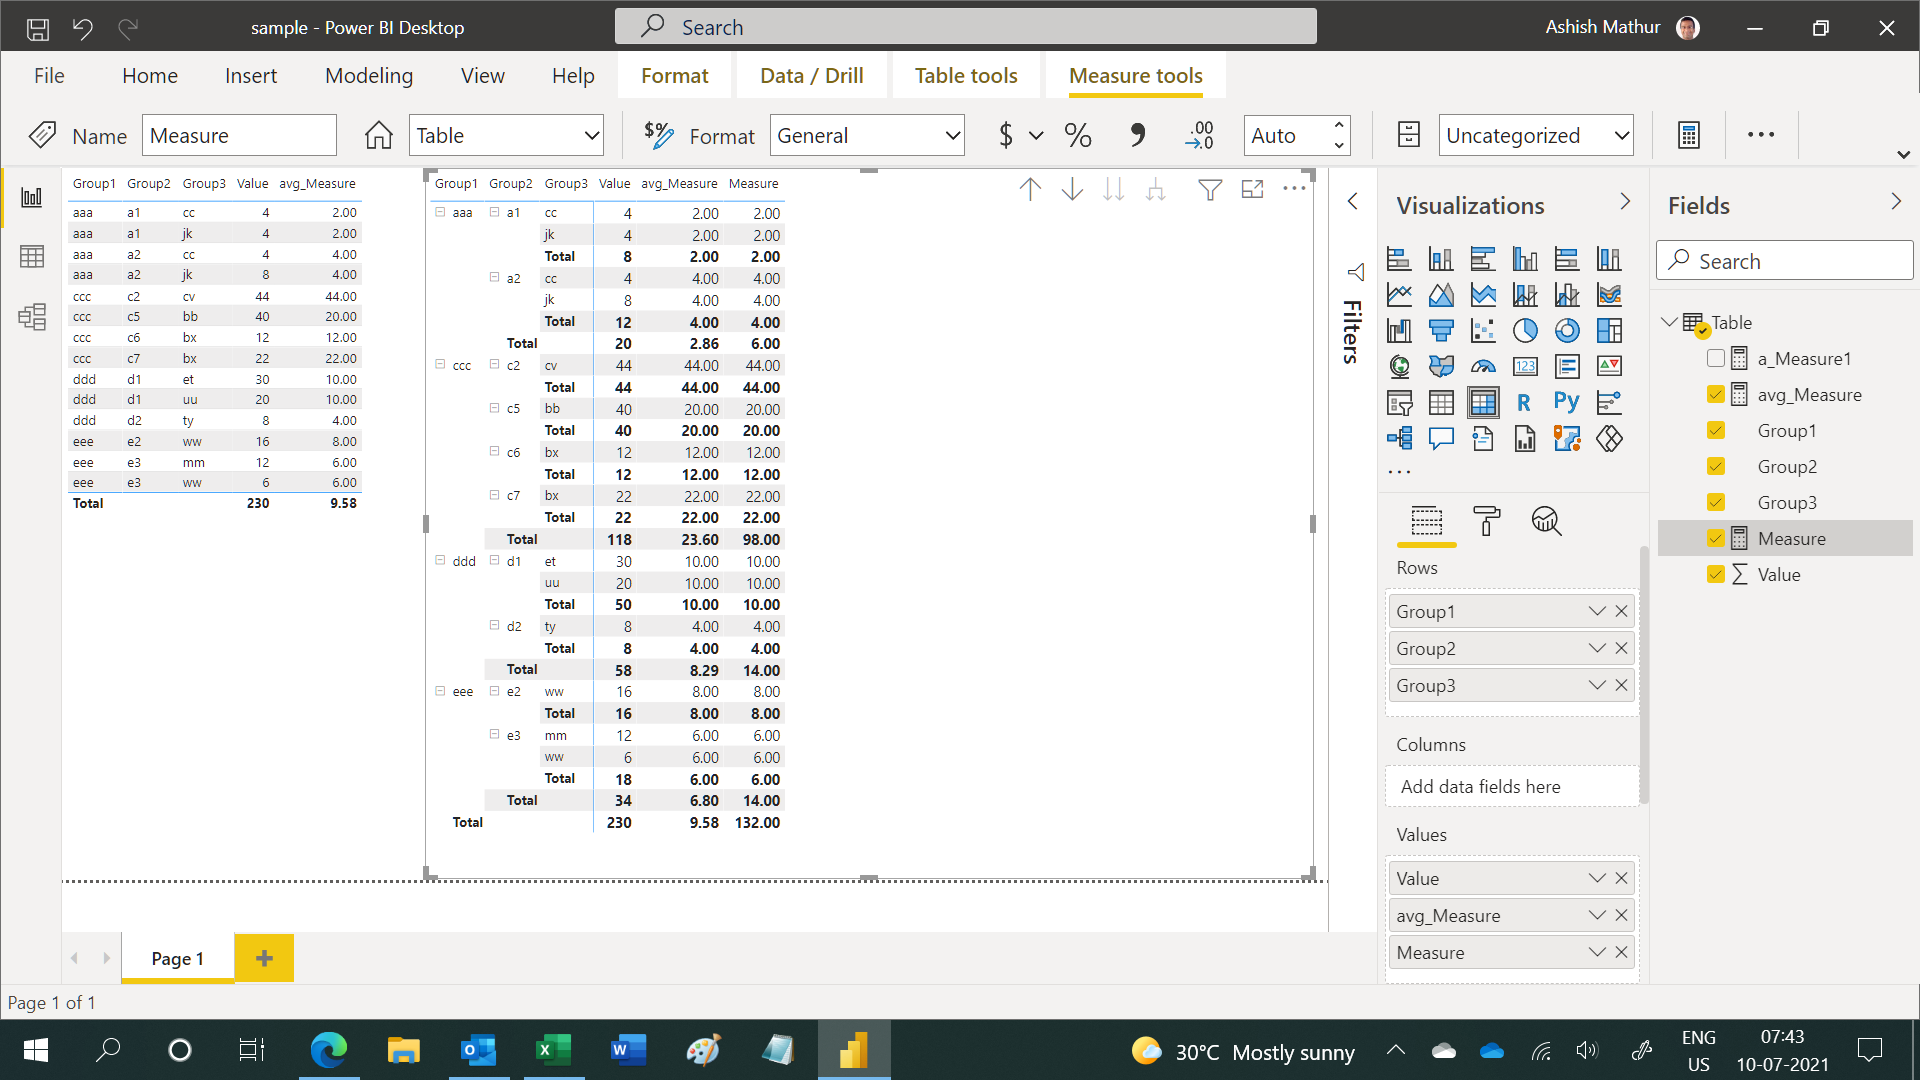Switch to the Table tools tab

coord(966,76)
